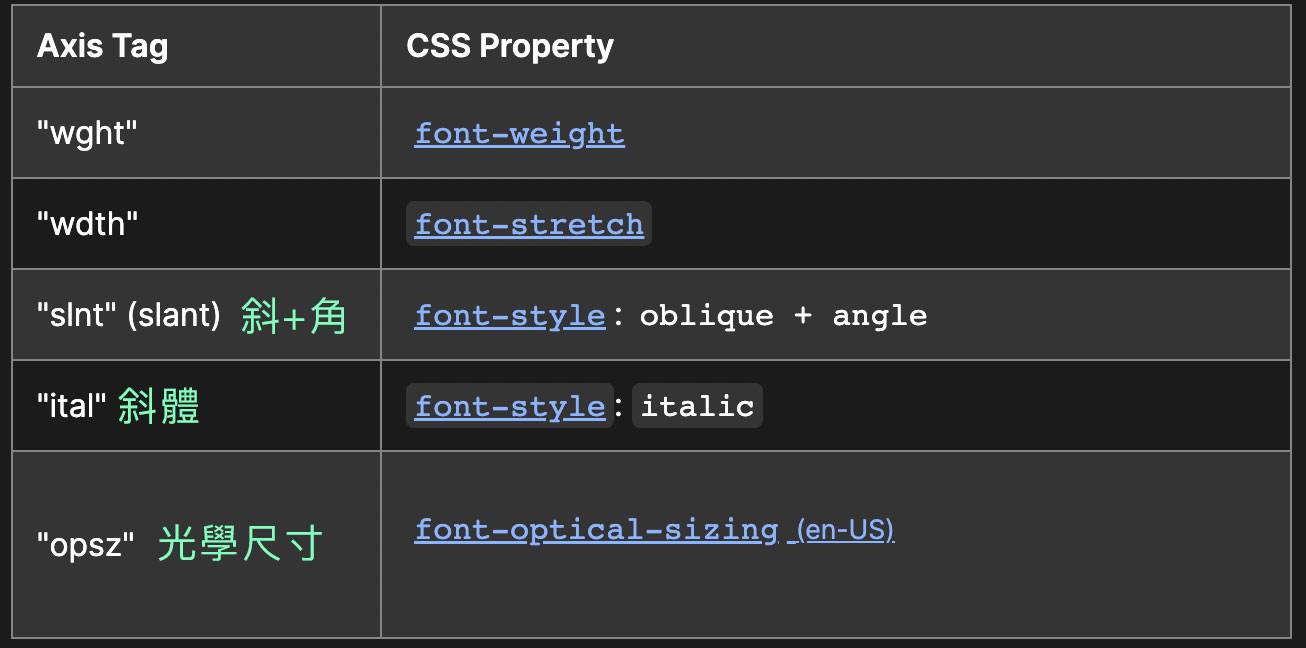1306x648 pixels.
Task: Click the Axis Tag column header
Action: click(102, 46)
